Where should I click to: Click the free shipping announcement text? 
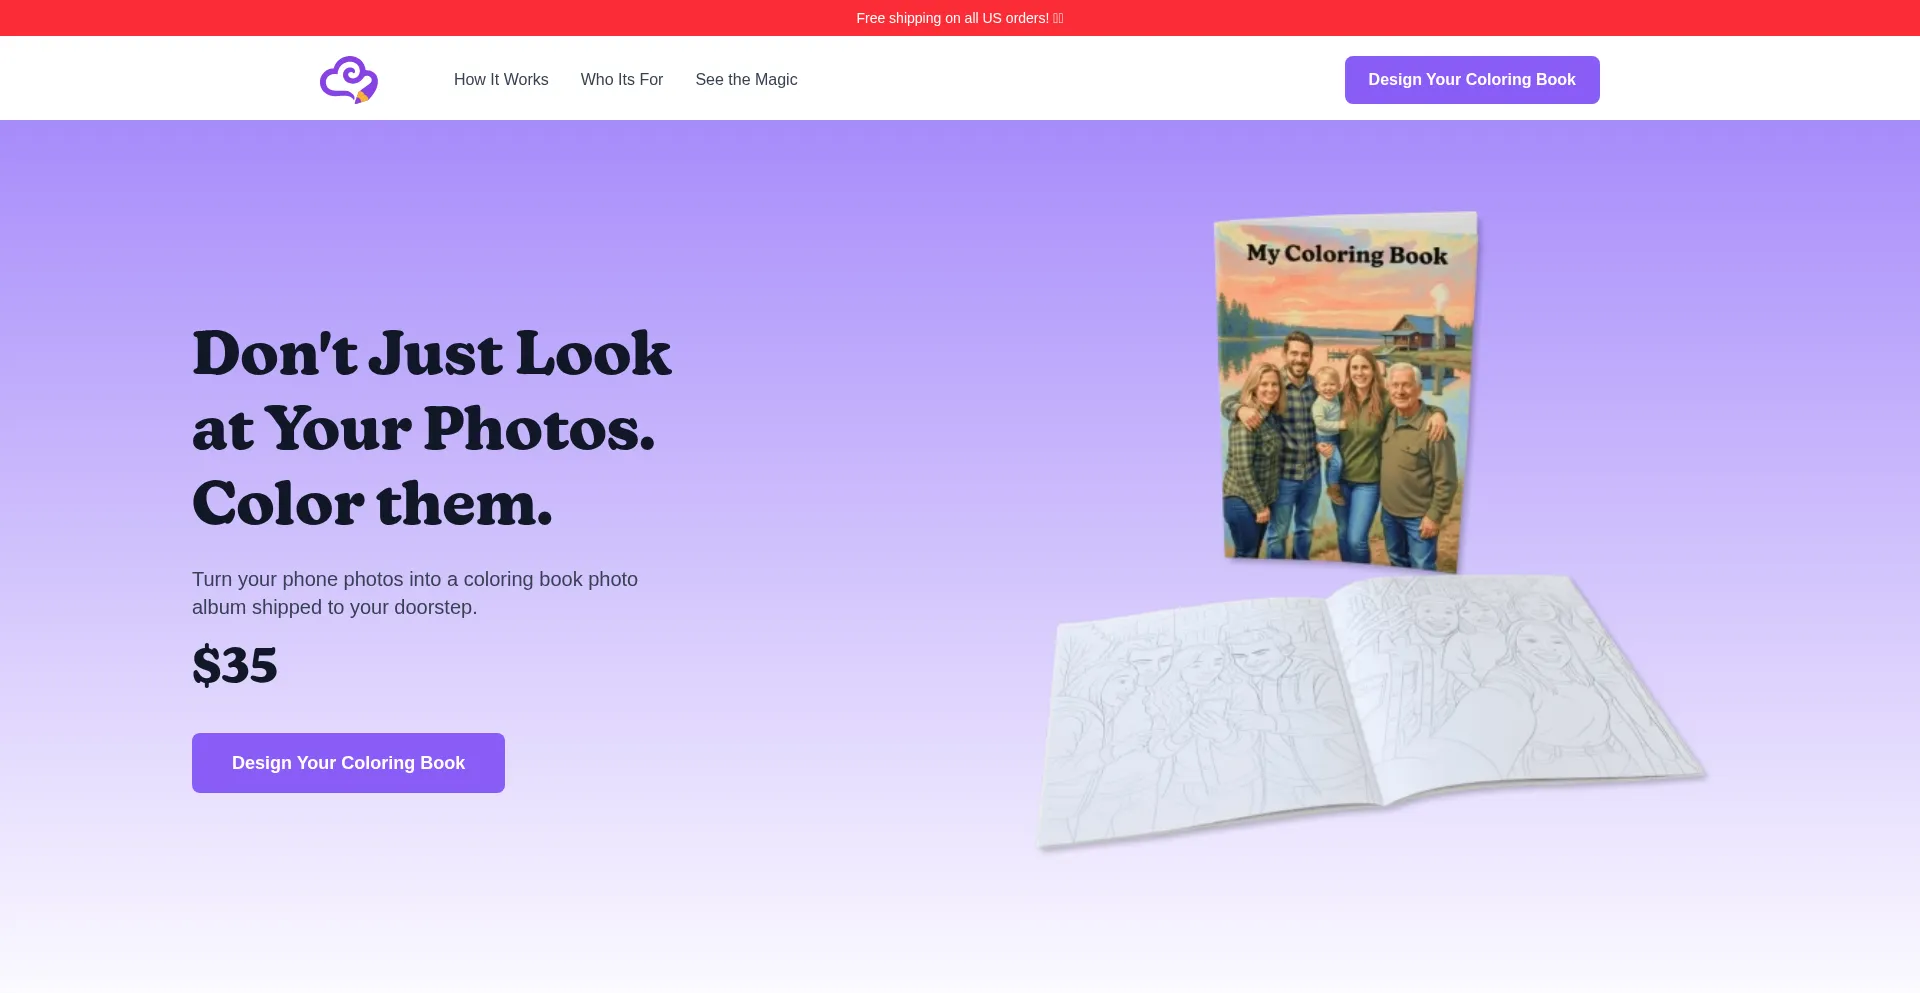[952, 18]
